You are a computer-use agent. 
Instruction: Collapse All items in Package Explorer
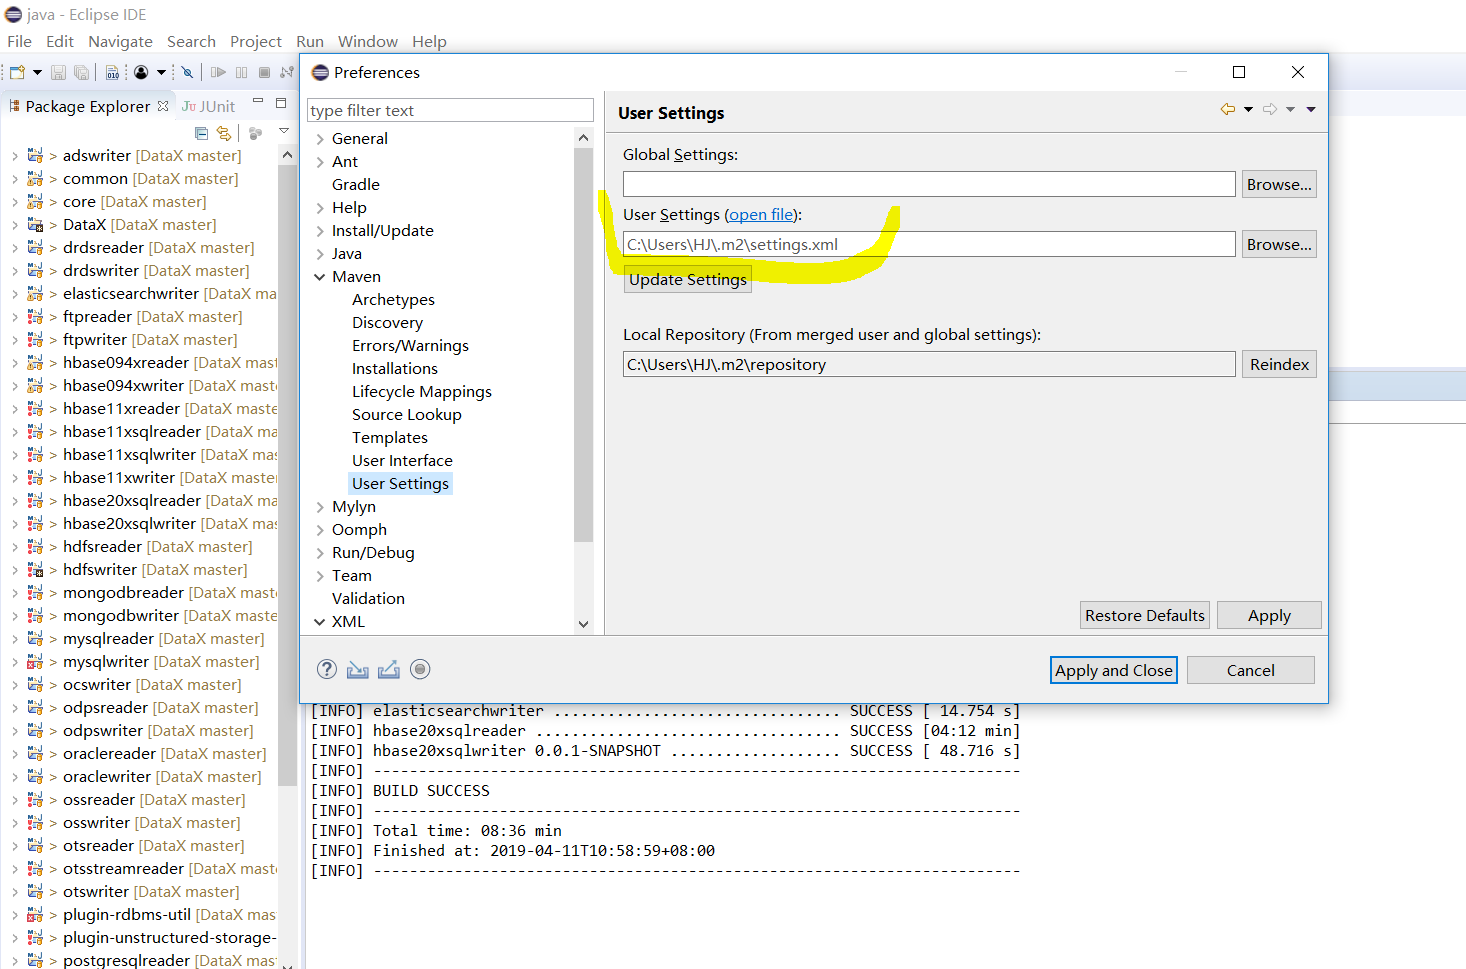coord(201,133)
